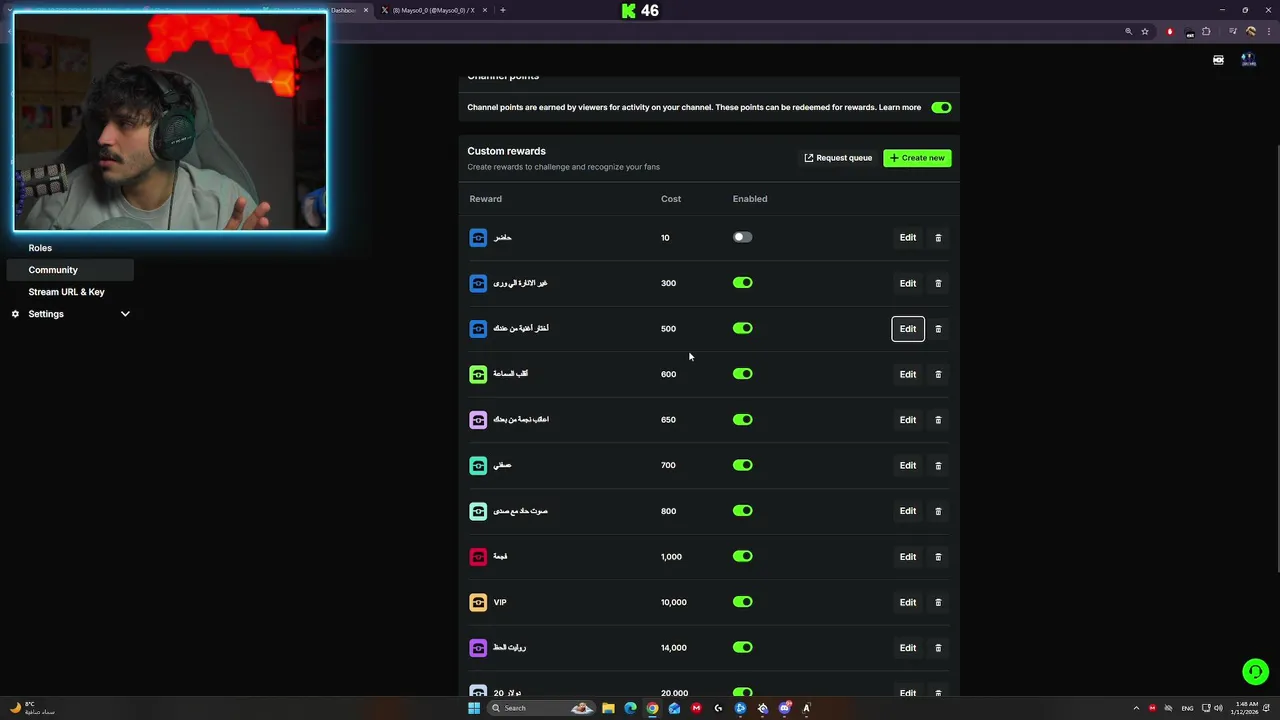Click the red reward icon in the 1,000-cost row

(478, 557)
